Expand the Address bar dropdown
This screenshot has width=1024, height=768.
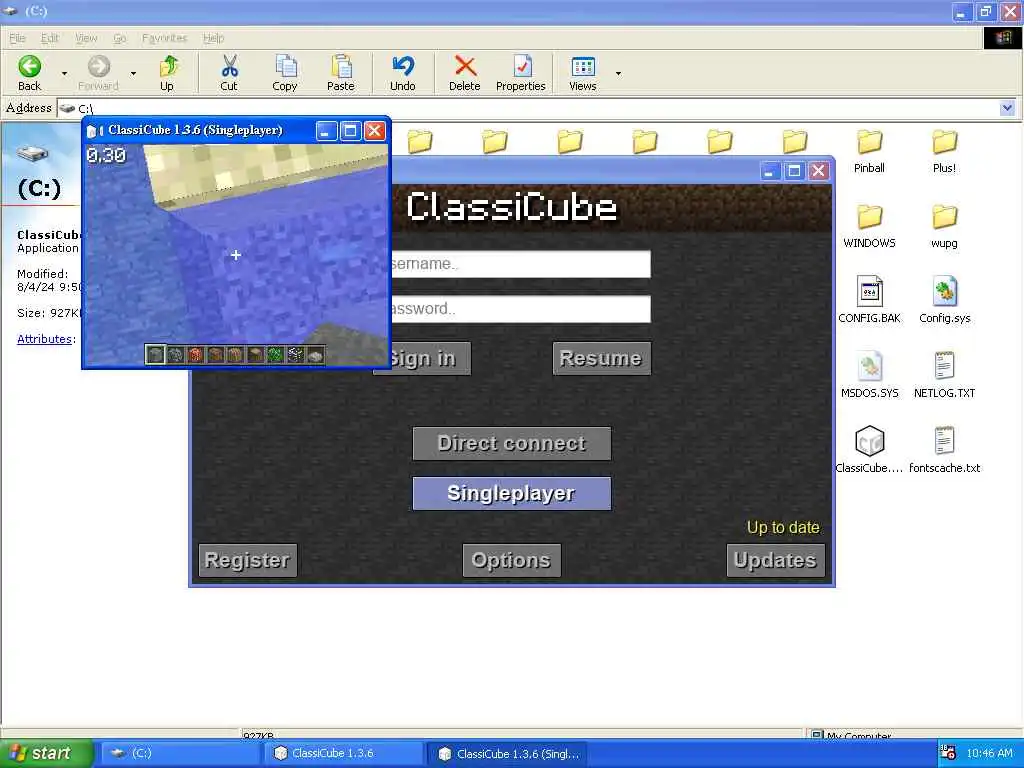coord(1007,108)
